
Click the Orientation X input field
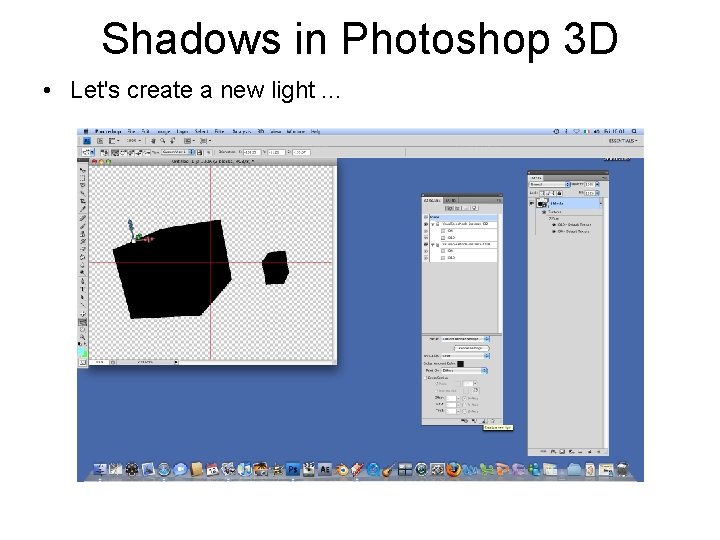[251, 152]
